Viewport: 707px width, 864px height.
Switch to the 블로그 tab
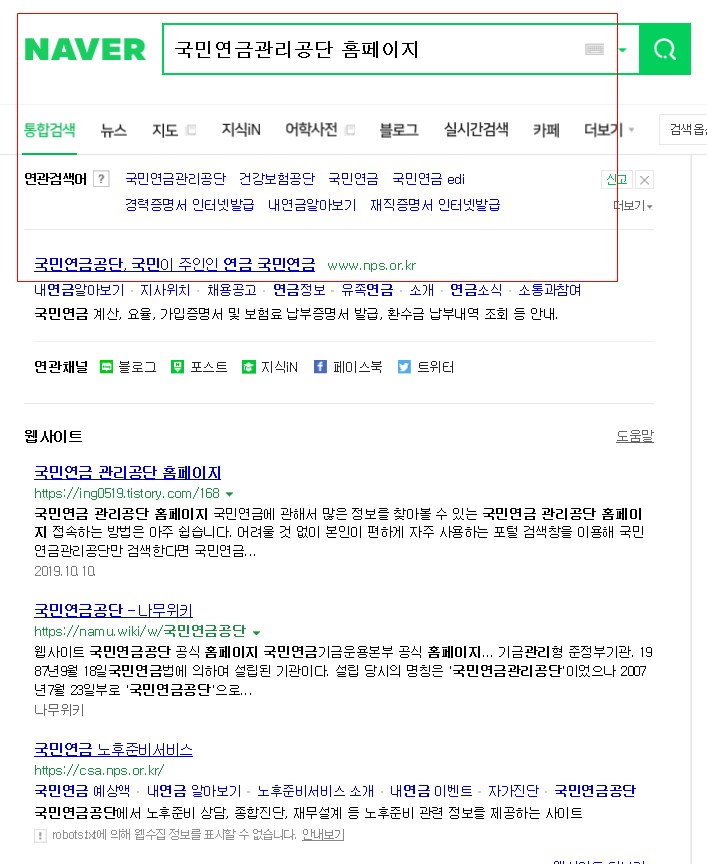pos(398,131)
